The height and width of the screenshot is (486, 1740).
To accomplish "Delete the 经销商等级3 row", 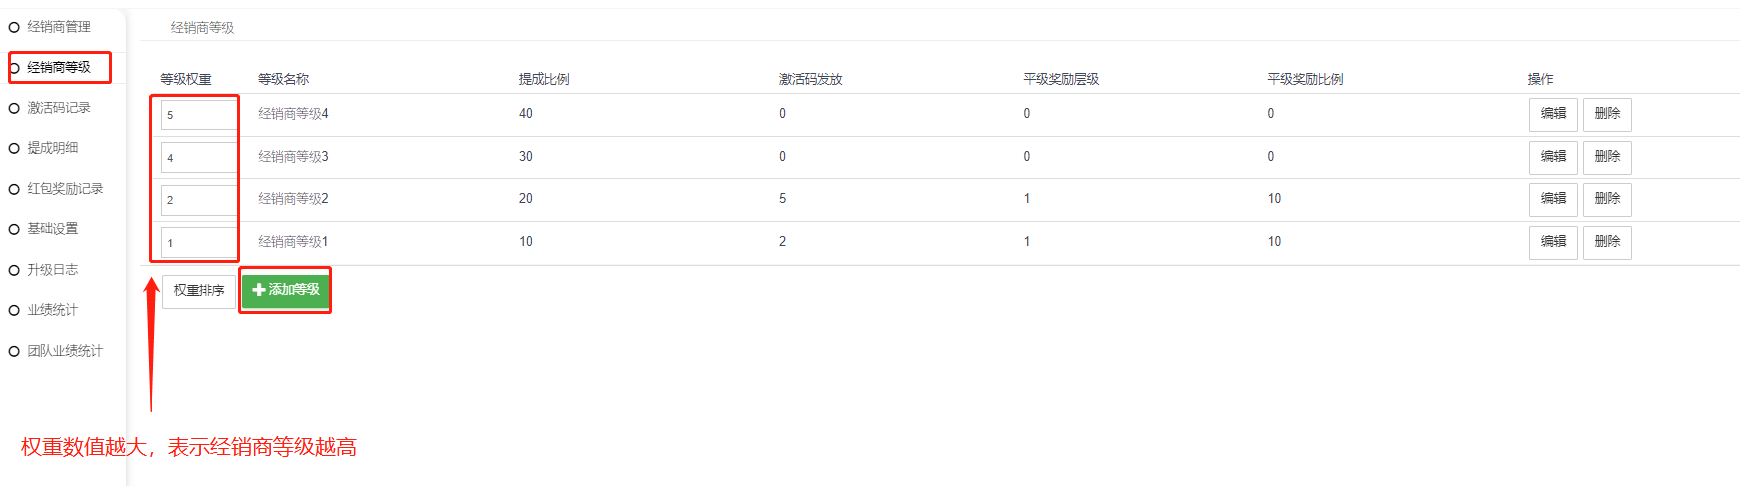I will pos(1606,157).
